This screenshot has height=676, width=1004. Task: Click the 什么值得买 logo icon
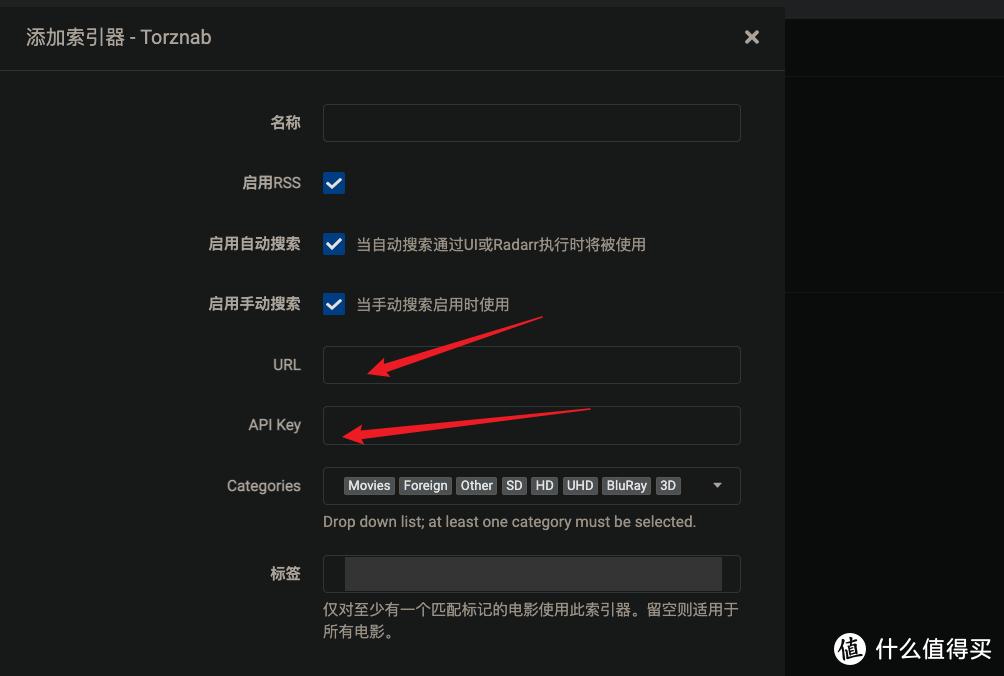tap(849, 650)
